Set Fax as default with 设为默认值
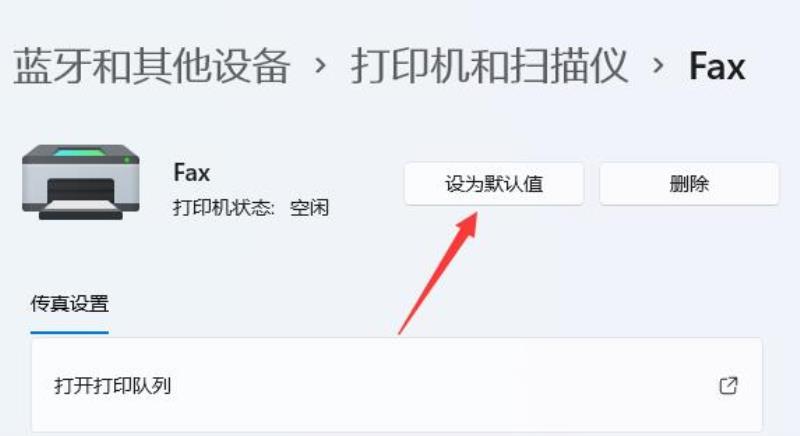800x436 pixels. tap(494, 184)
